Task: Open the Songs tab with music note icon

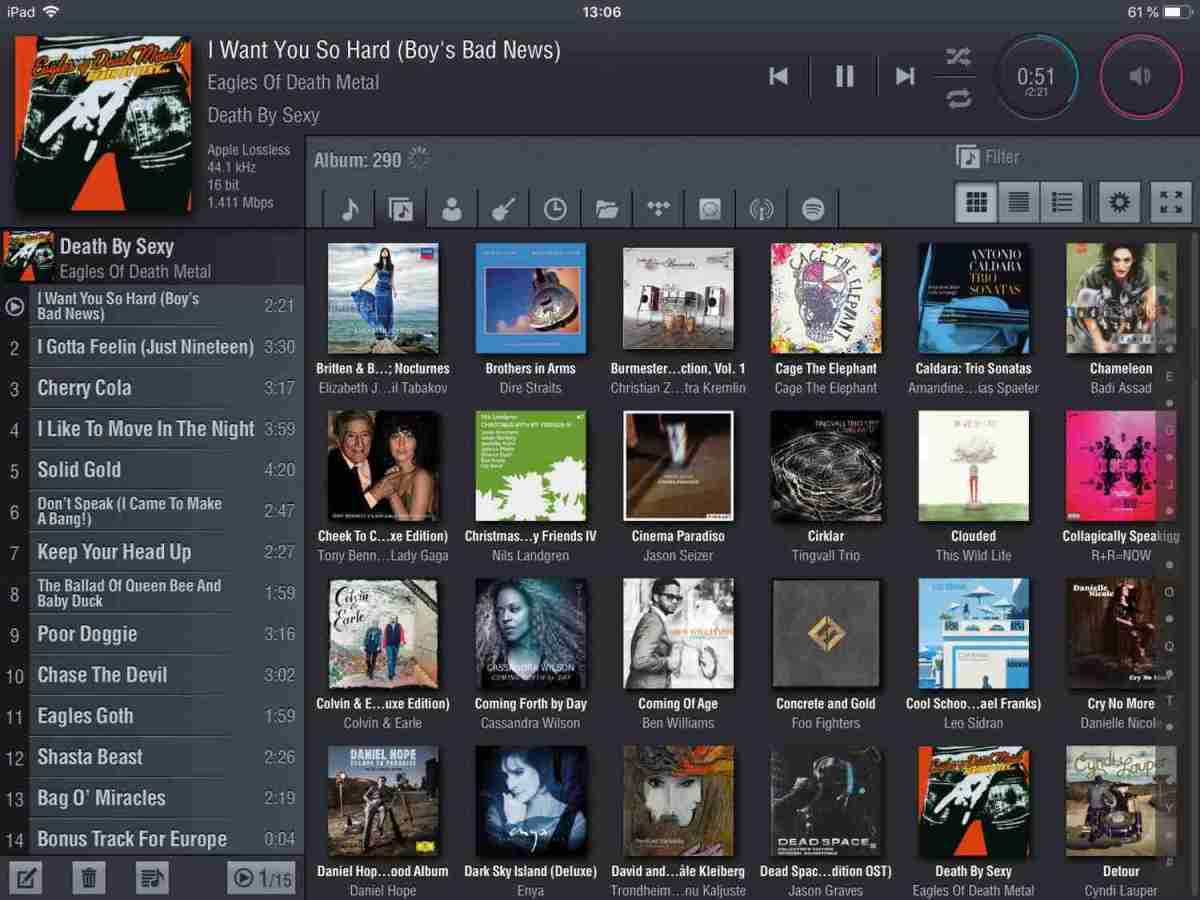Action: tap(350, 208)
